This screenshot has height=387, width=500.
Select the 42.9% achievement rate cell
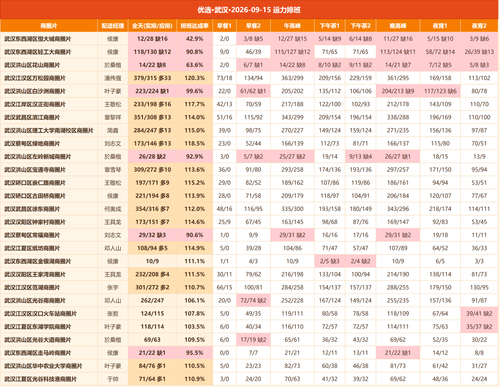[195, 39]
